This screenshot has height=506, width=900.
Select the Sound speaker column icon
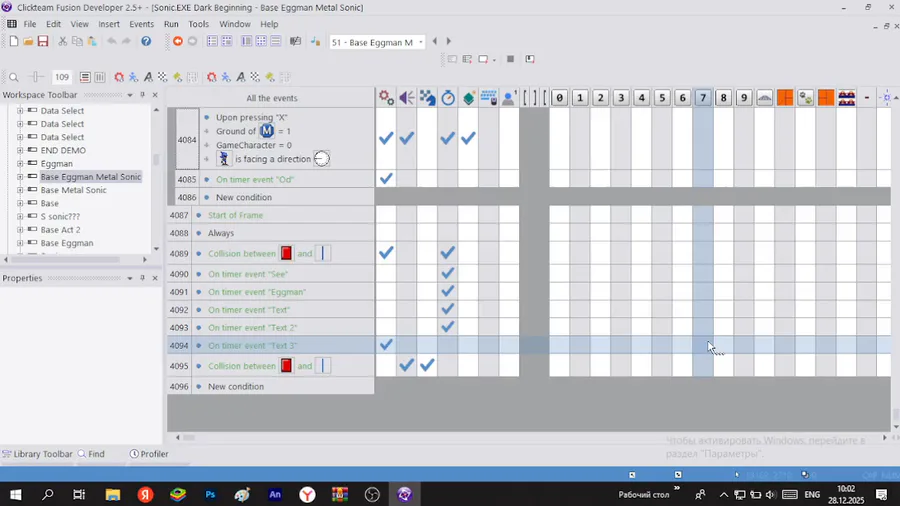click(407, 98)
